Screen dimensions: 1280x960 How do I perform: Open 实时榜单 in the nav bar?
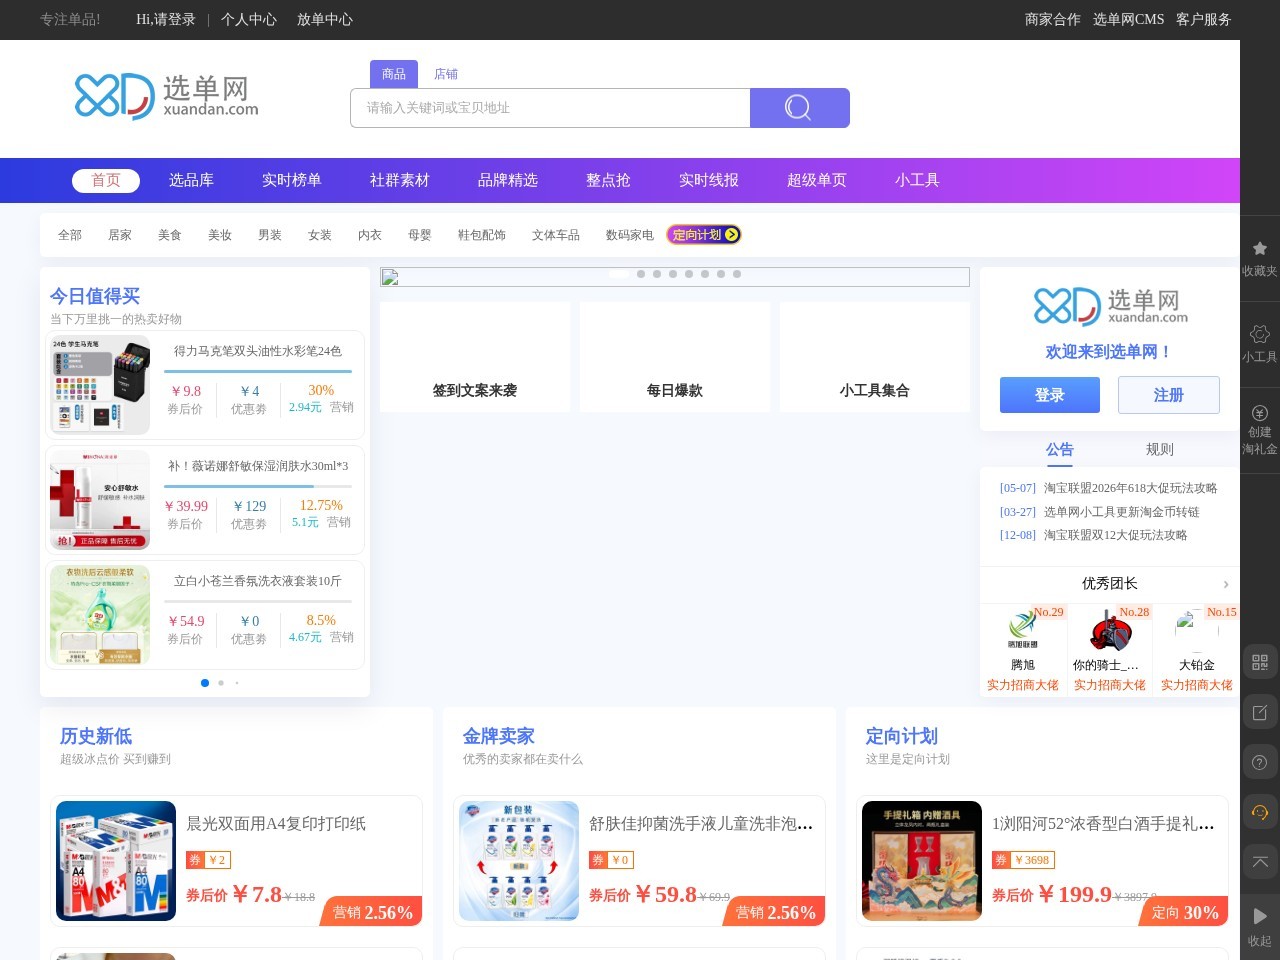[x=292, y=180]
